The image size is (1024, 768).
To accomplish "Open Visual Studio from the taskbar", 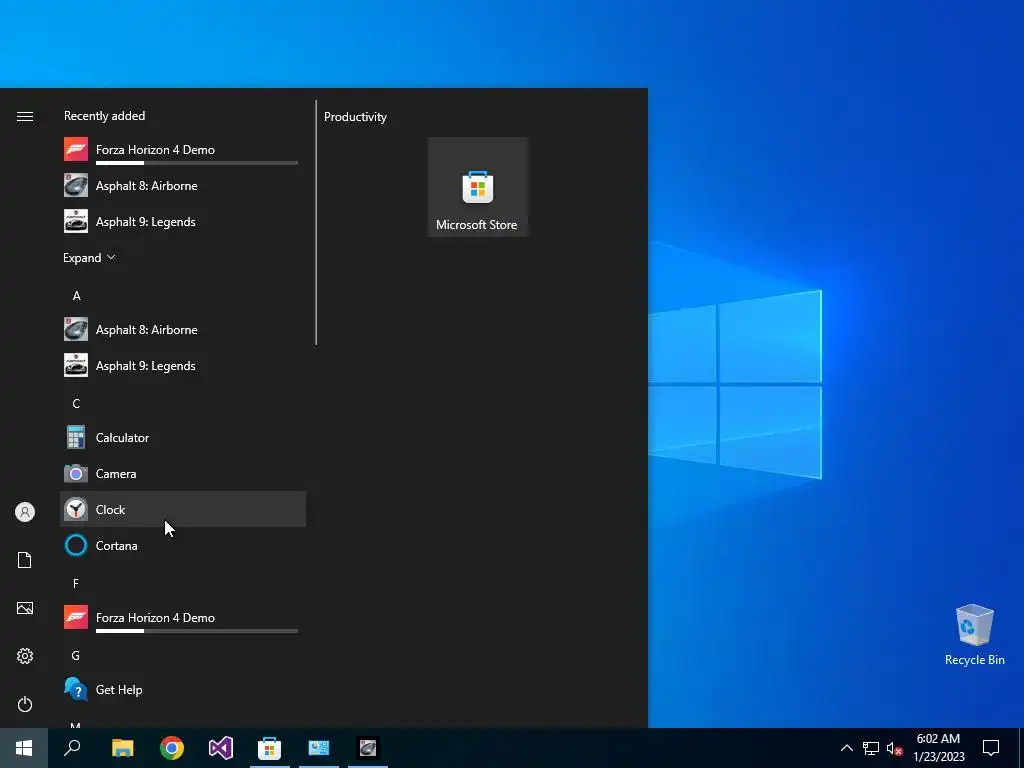I will click(x=221, y=748).
